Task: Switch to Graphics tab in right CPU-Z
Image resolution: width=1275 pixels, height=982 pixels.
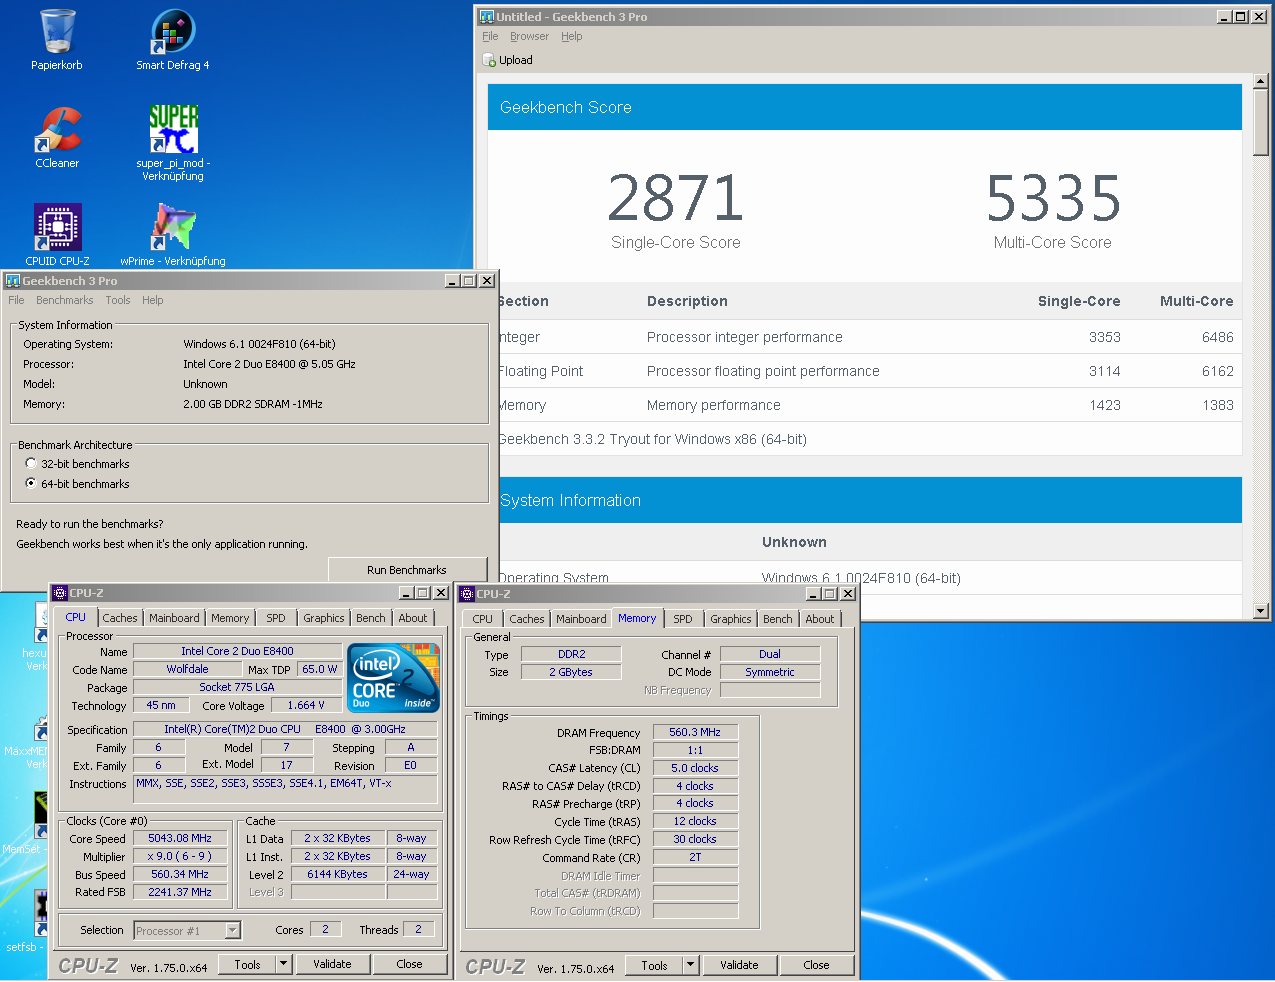Action: (x=731, y=620)
